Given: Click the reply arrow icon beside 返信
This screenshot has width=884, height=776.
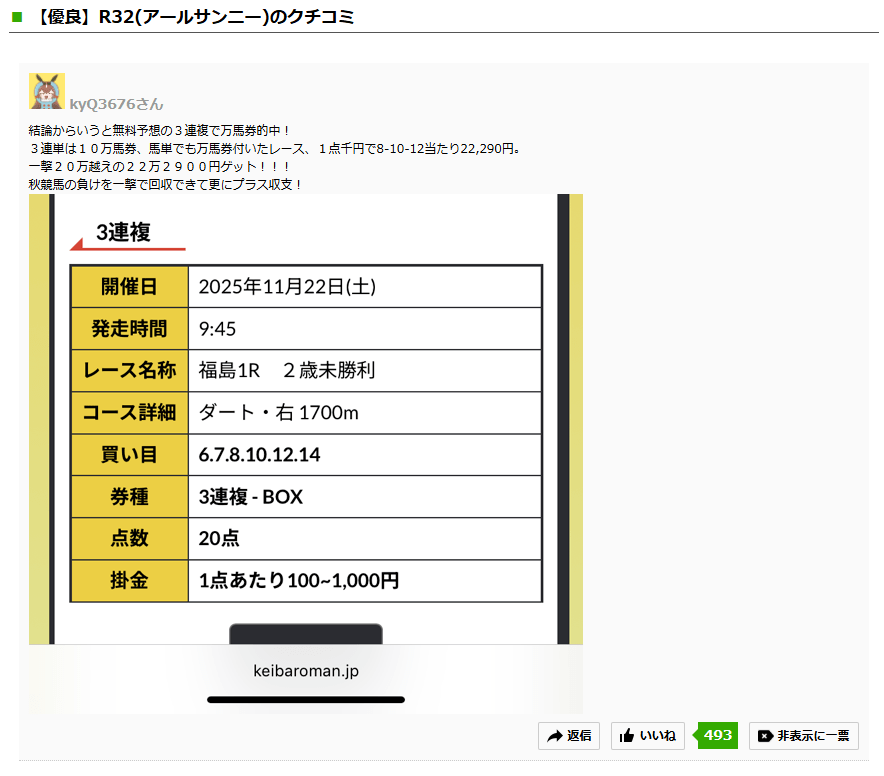Looking at the screenshot, I should tap(554, 736).
